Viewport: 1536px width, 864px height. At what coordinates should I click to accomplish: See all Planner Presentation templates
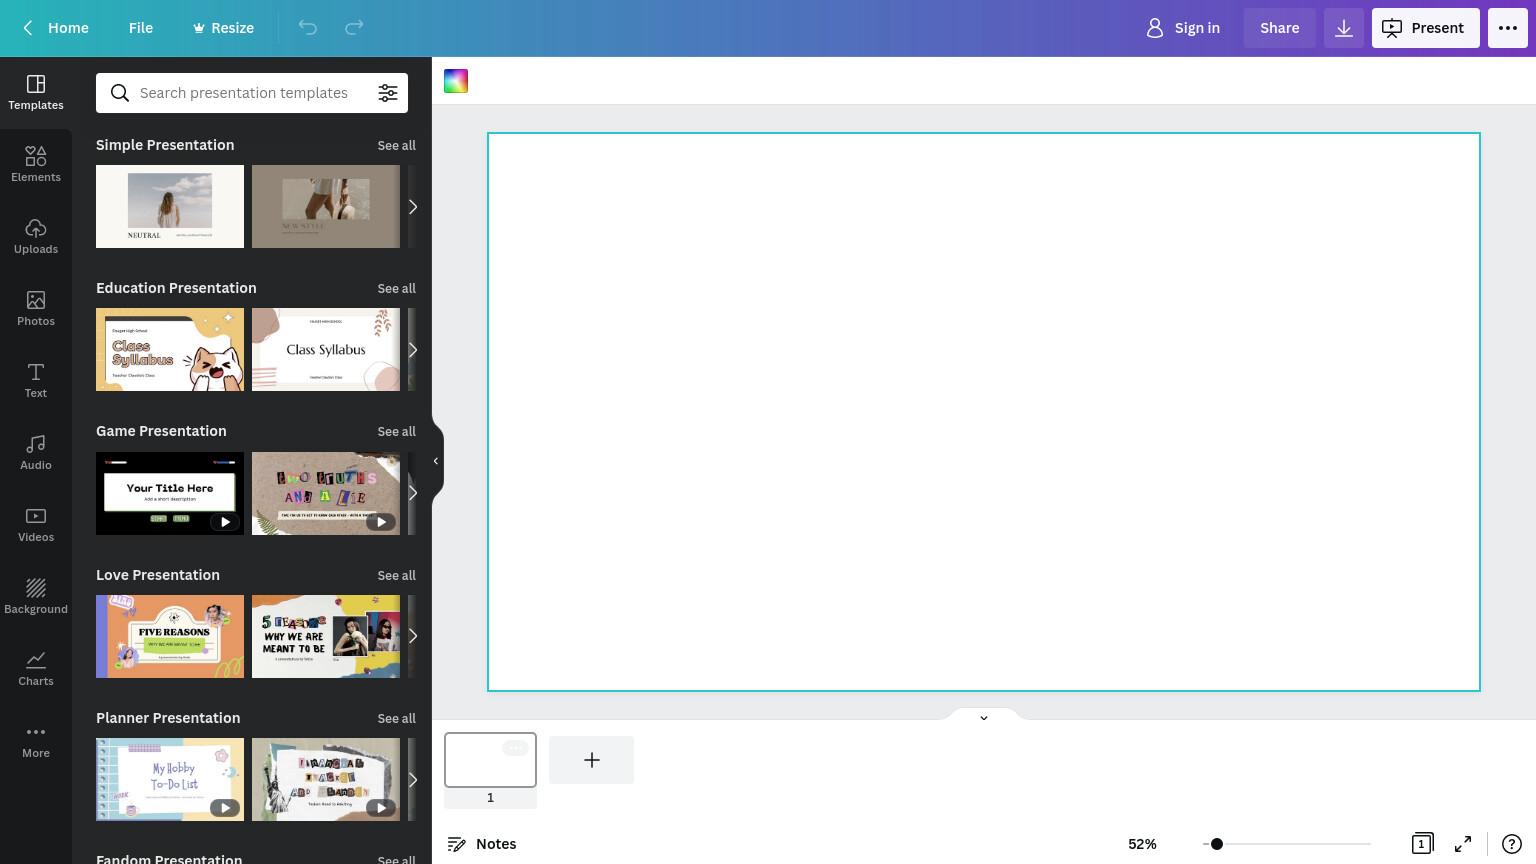point(396,718)
